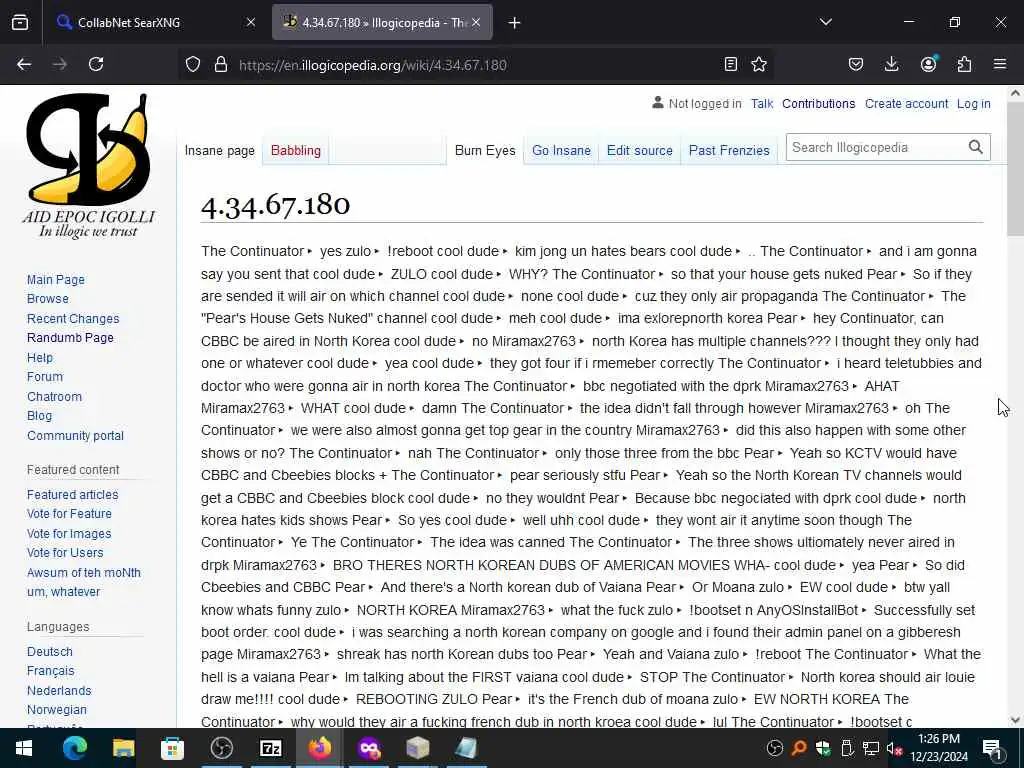Go to Main Page in sidebar
Screen dimensions: 1024x768
56,280
